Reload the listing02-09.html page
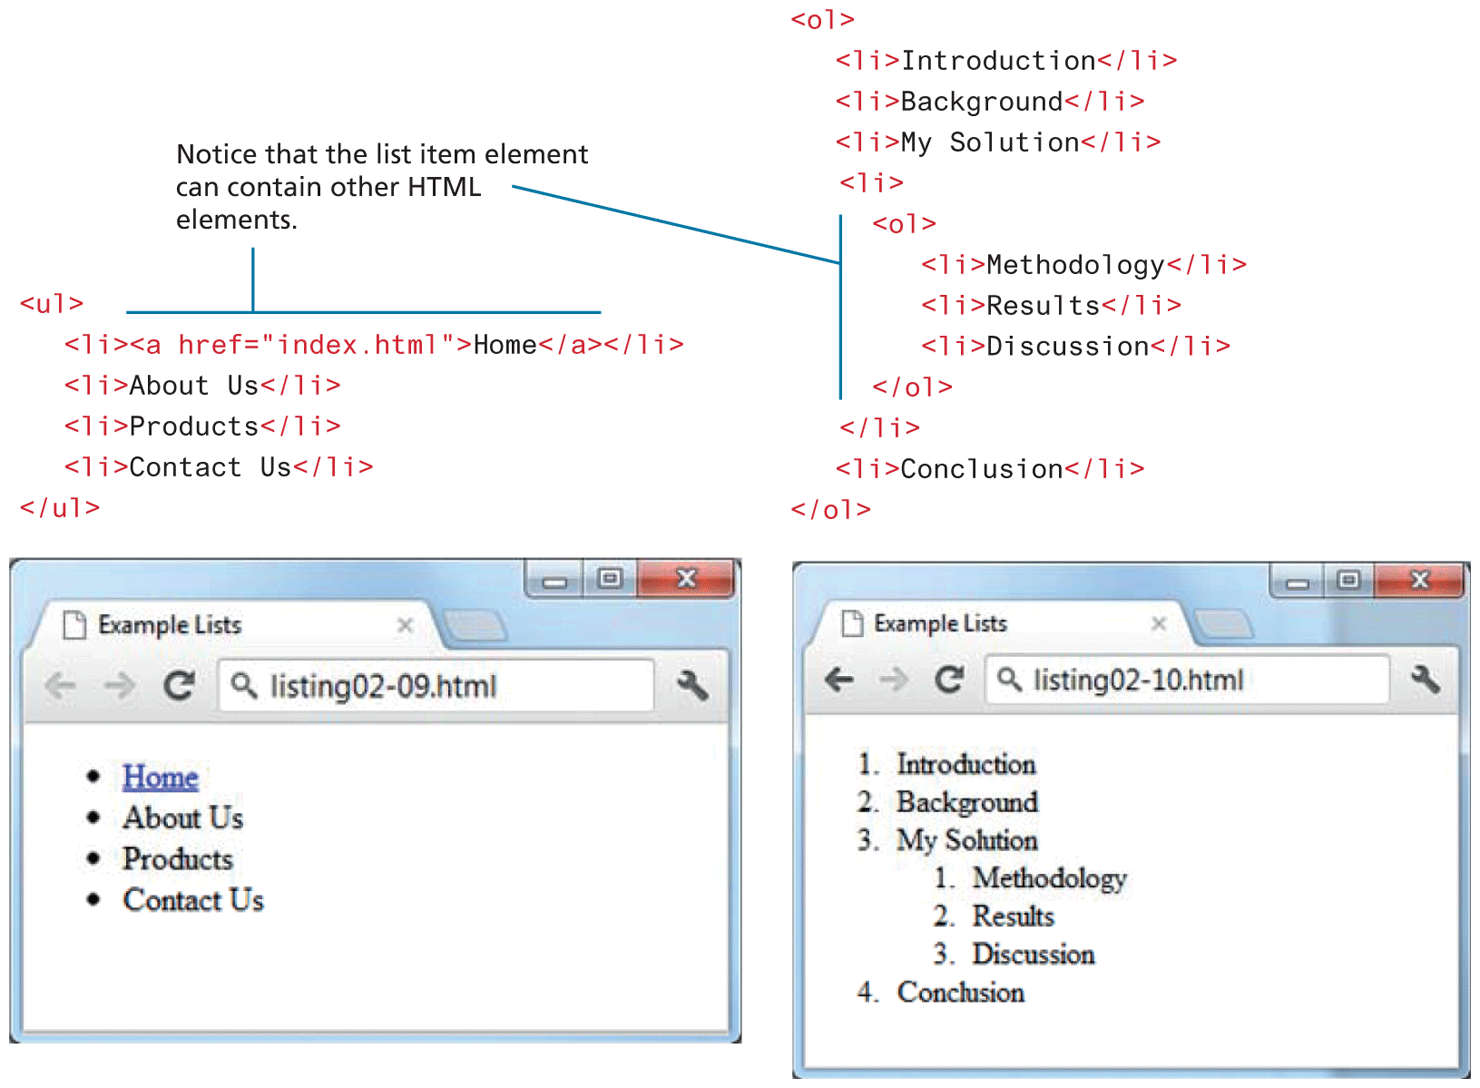The width and height of the screenshot is (1480, 1088). [x=179, y=686]
